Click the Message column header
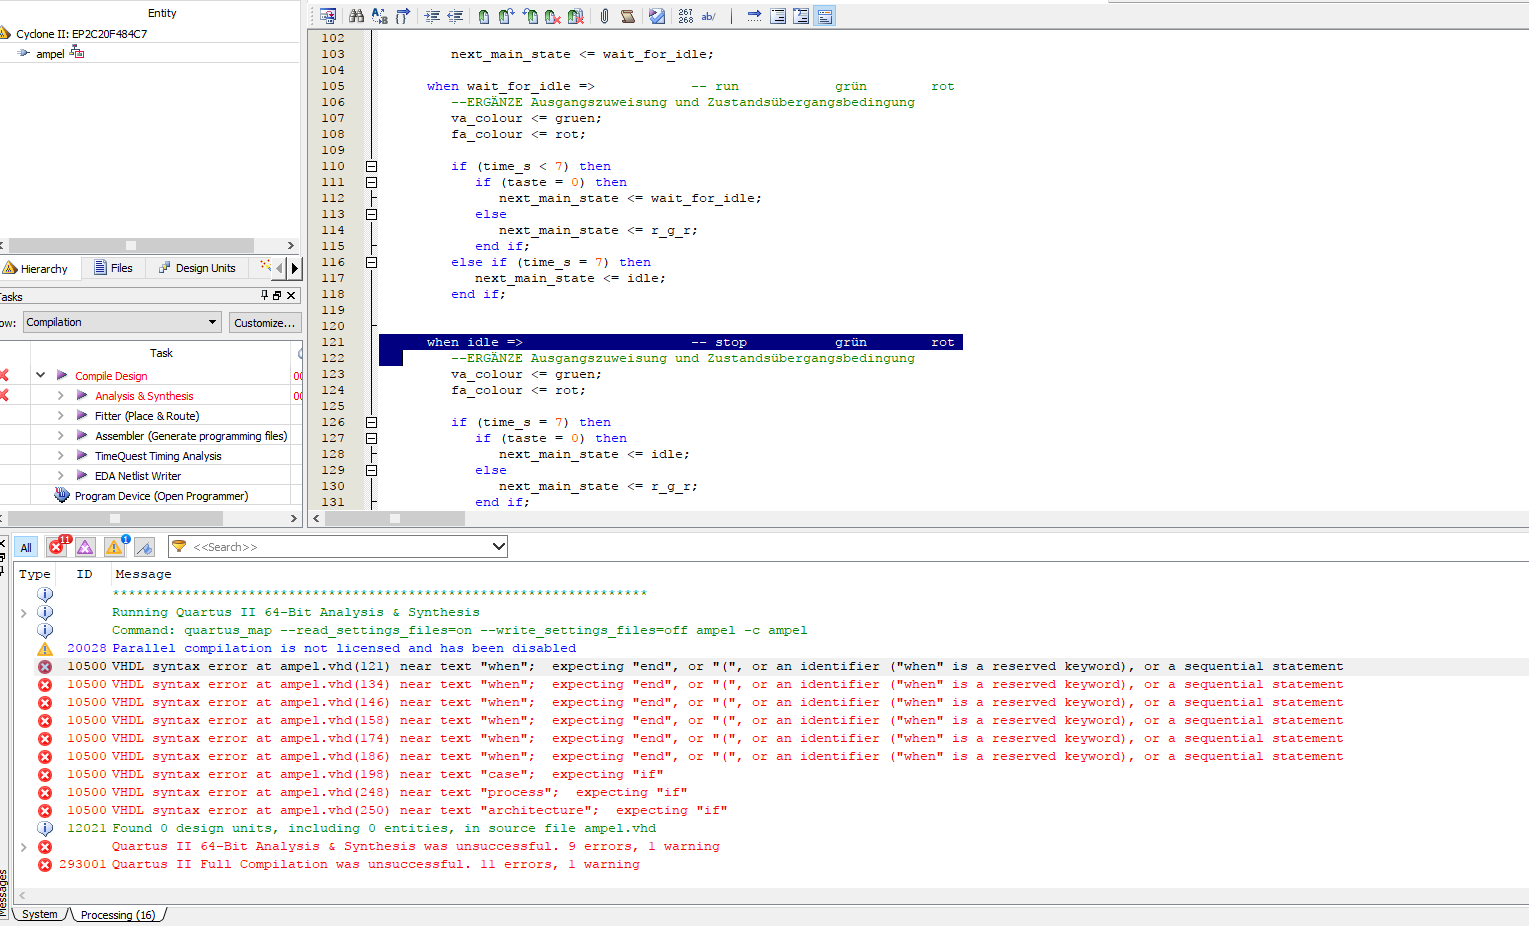 [x=143, y=574]
